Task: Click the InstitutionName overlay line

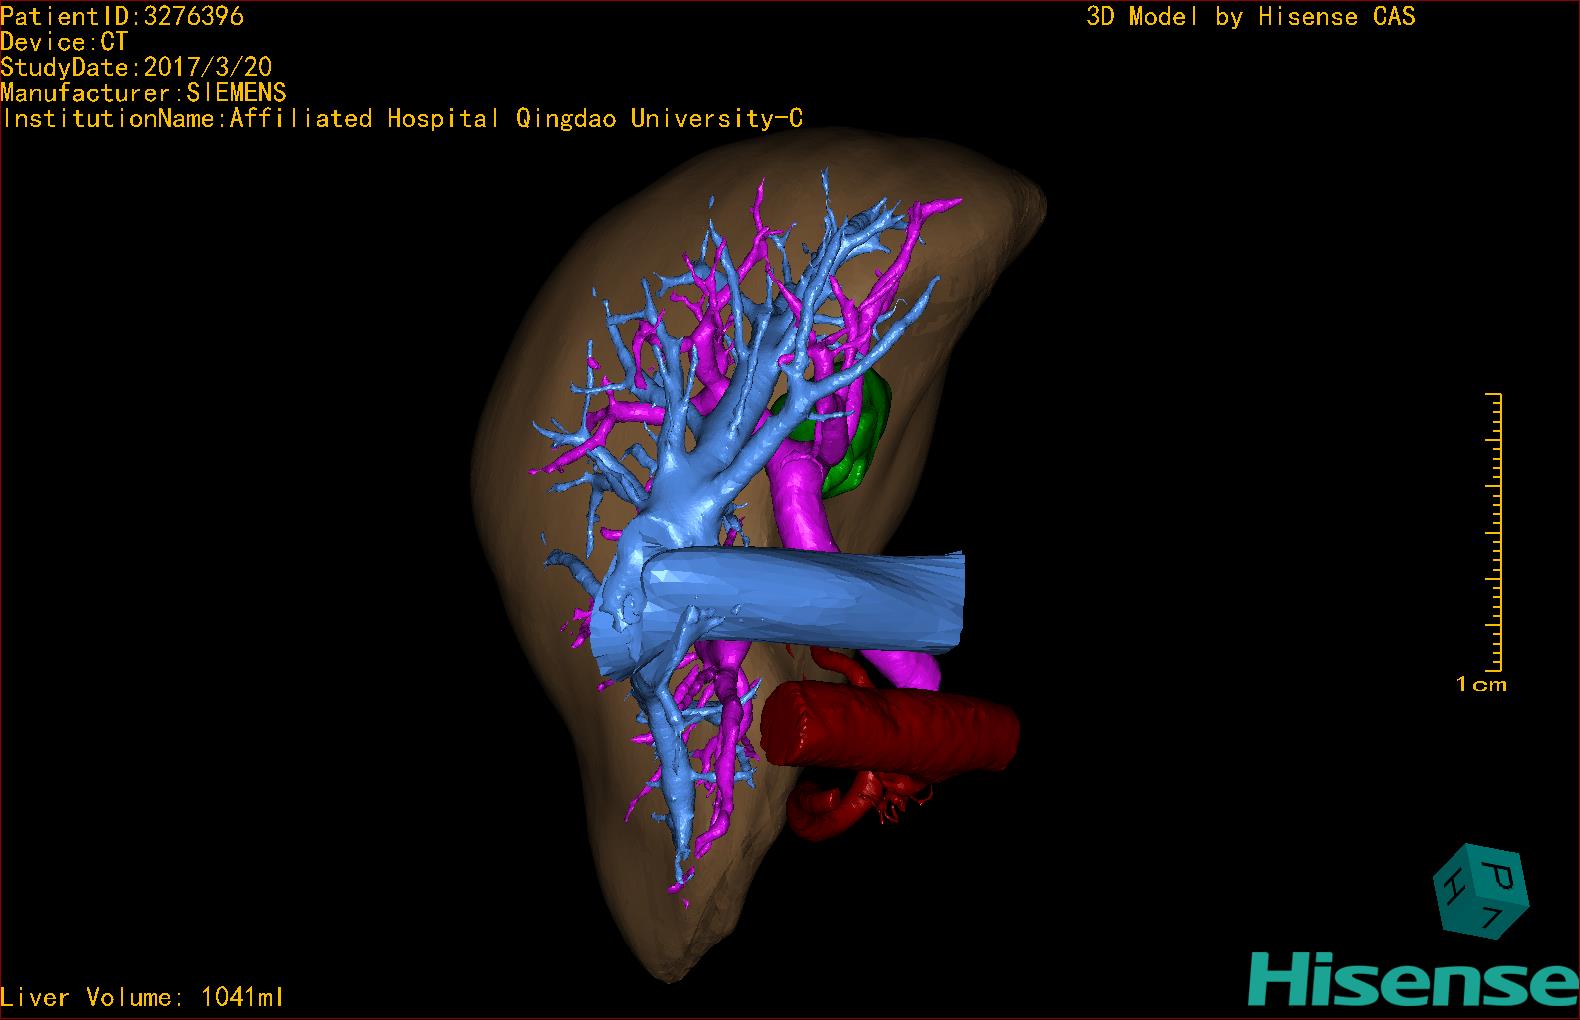Action: tap(402, 118)
